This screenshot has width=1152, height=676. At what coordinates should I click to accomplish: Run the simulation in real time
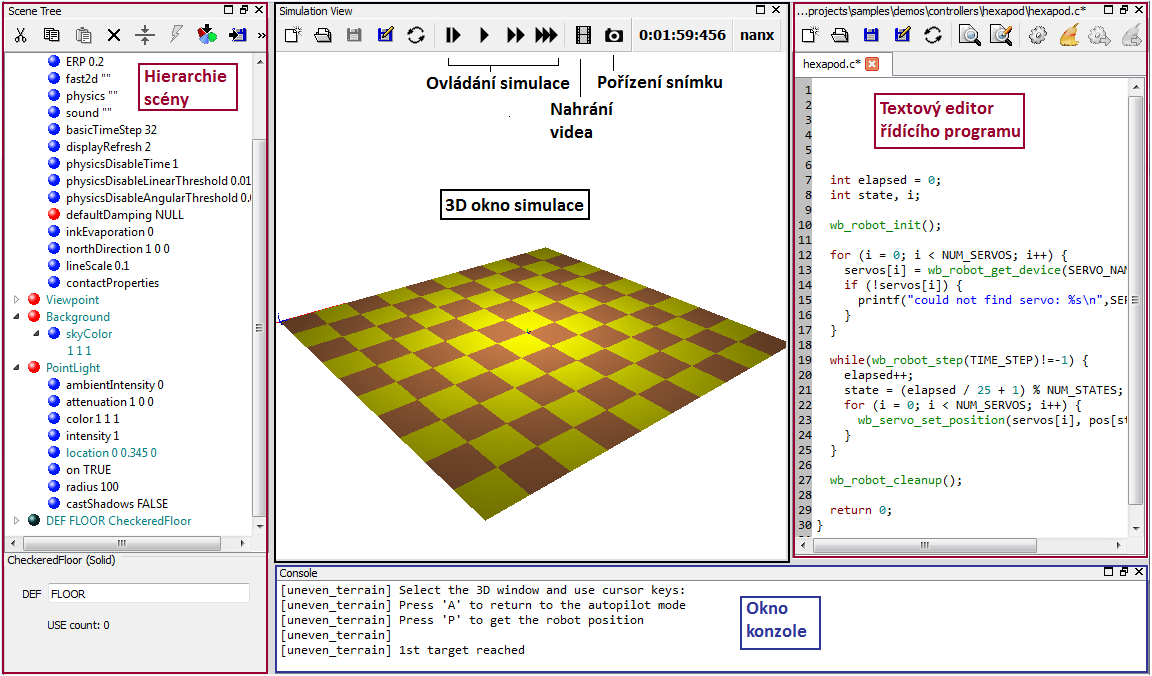[x=484, y=35]
